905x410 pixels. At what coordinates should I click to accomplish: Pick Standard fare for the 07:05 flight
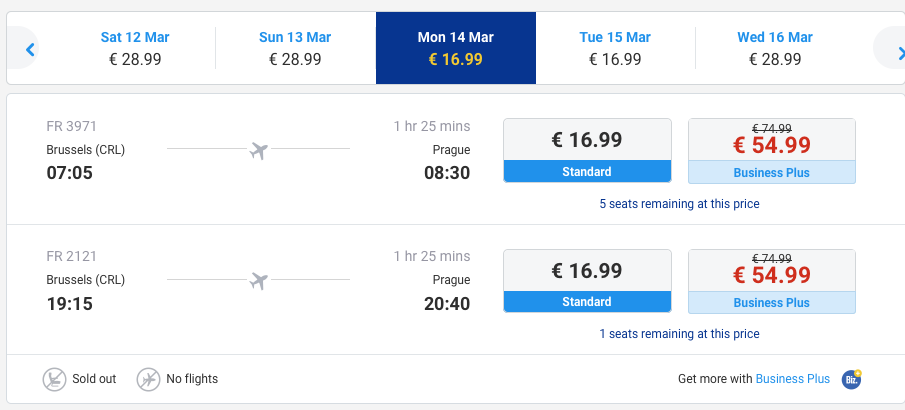click(588, 151)
